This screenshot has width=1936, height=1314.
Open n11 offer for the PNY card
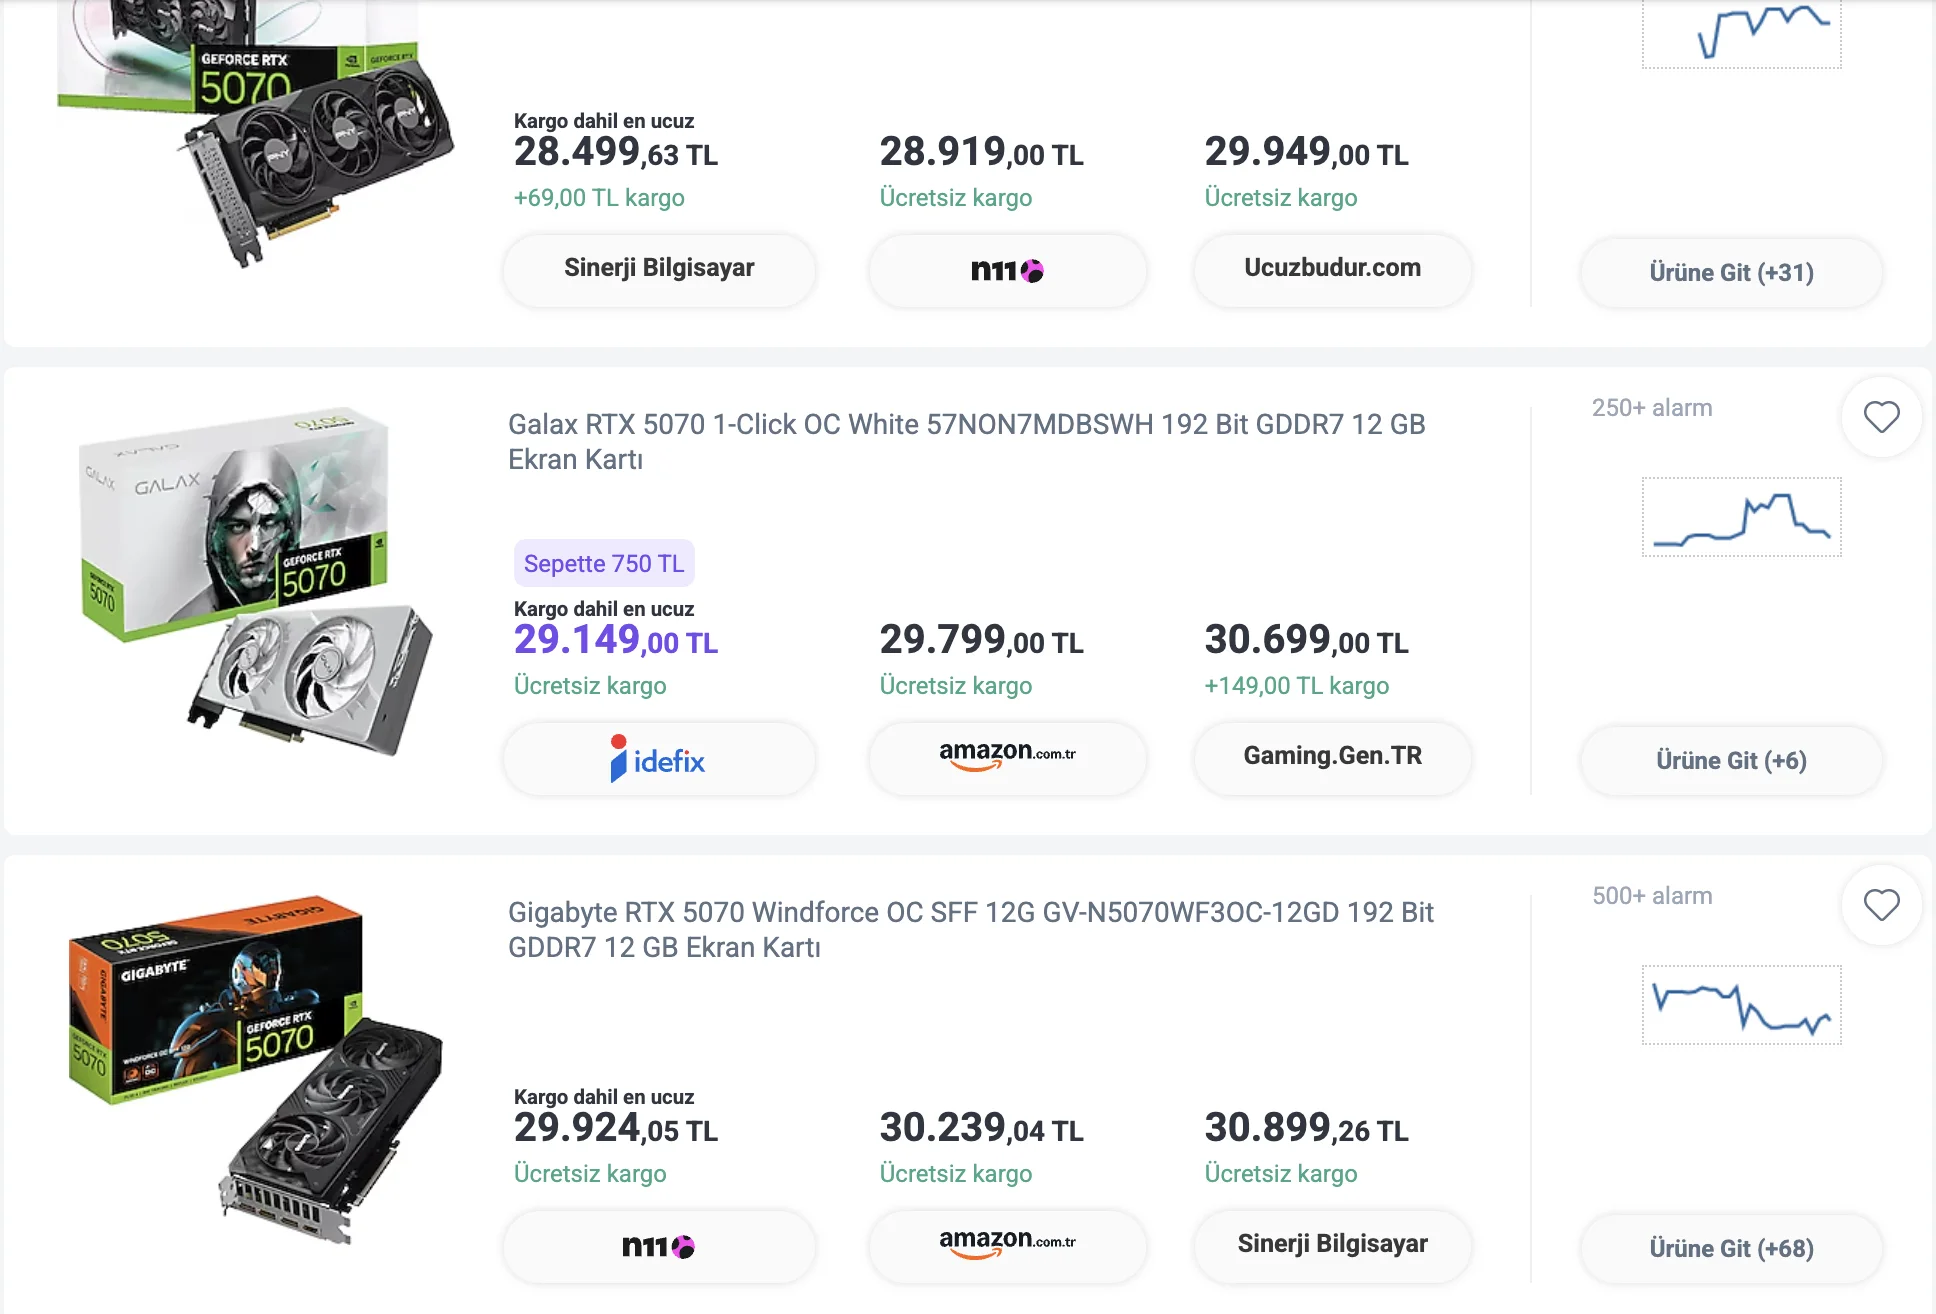[x=1007, y=270]
